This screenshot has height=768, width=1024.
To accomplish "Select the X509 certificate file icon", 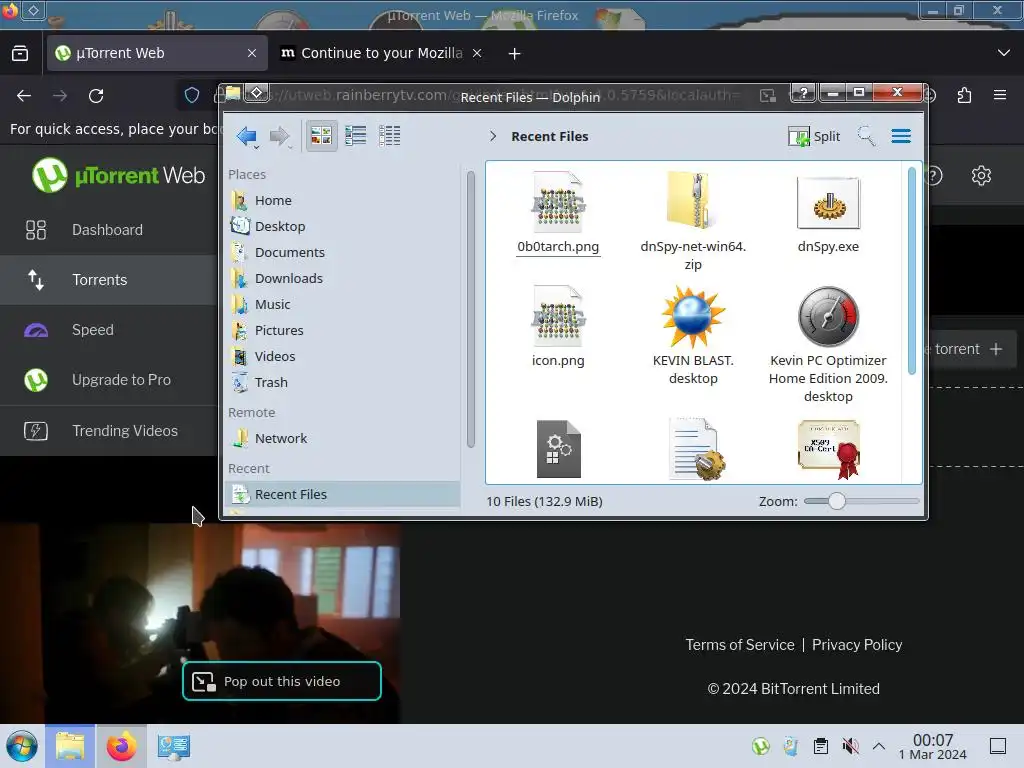I will 829,449.
